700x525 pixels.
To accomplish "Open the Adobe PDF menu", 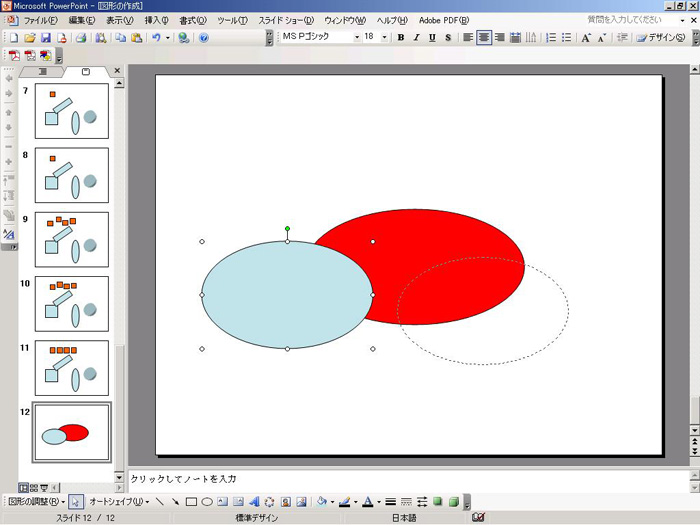I will [444, 21].
